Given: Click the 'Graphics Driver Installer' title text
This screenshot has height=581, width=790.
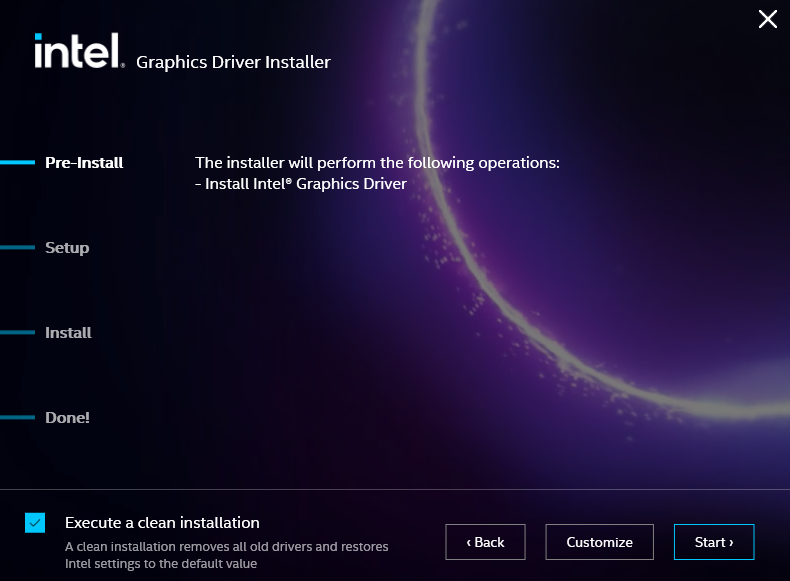Looking at the screenshot, I should coord(233,63).
